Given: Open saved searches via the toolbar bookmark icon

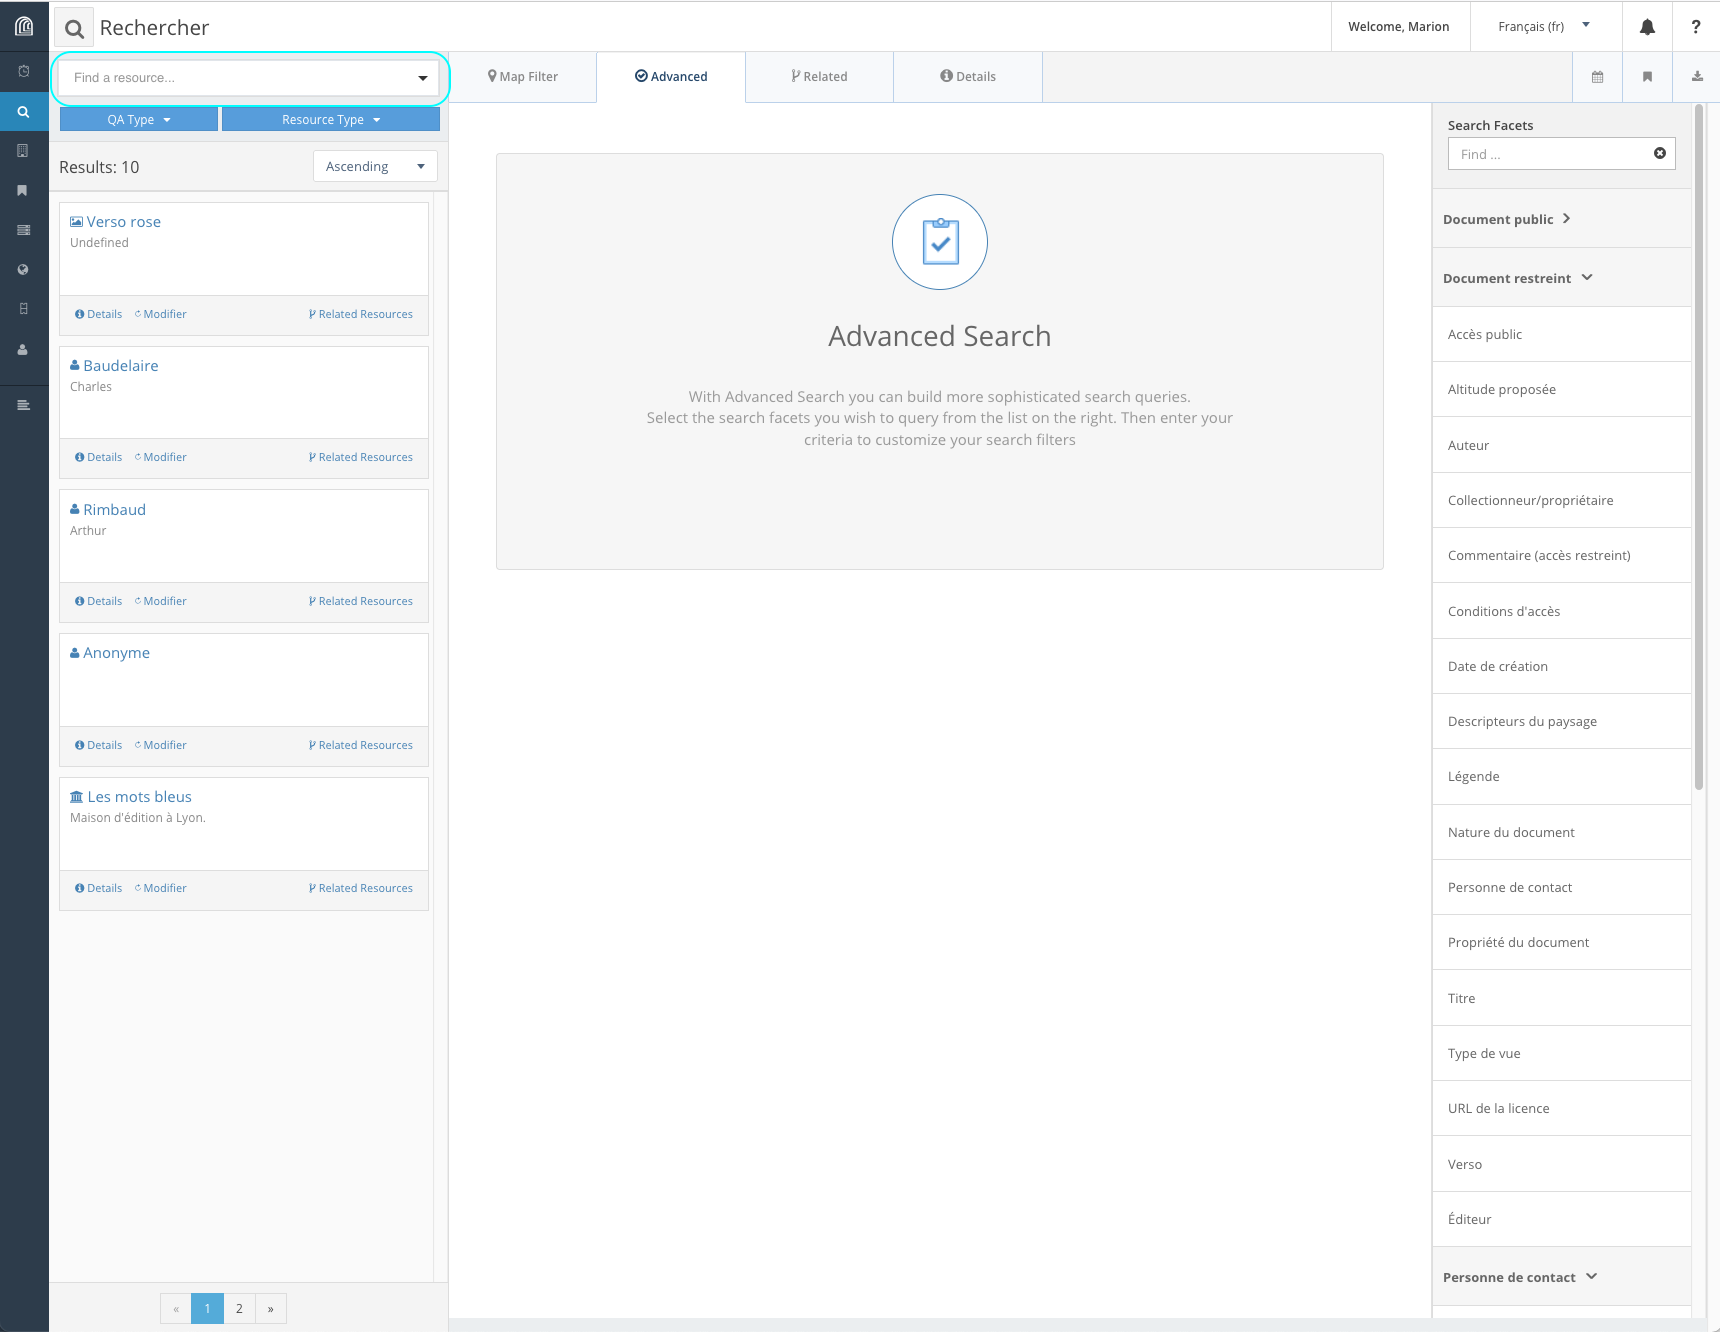Looking at the screenshot, I should 1647,77.
